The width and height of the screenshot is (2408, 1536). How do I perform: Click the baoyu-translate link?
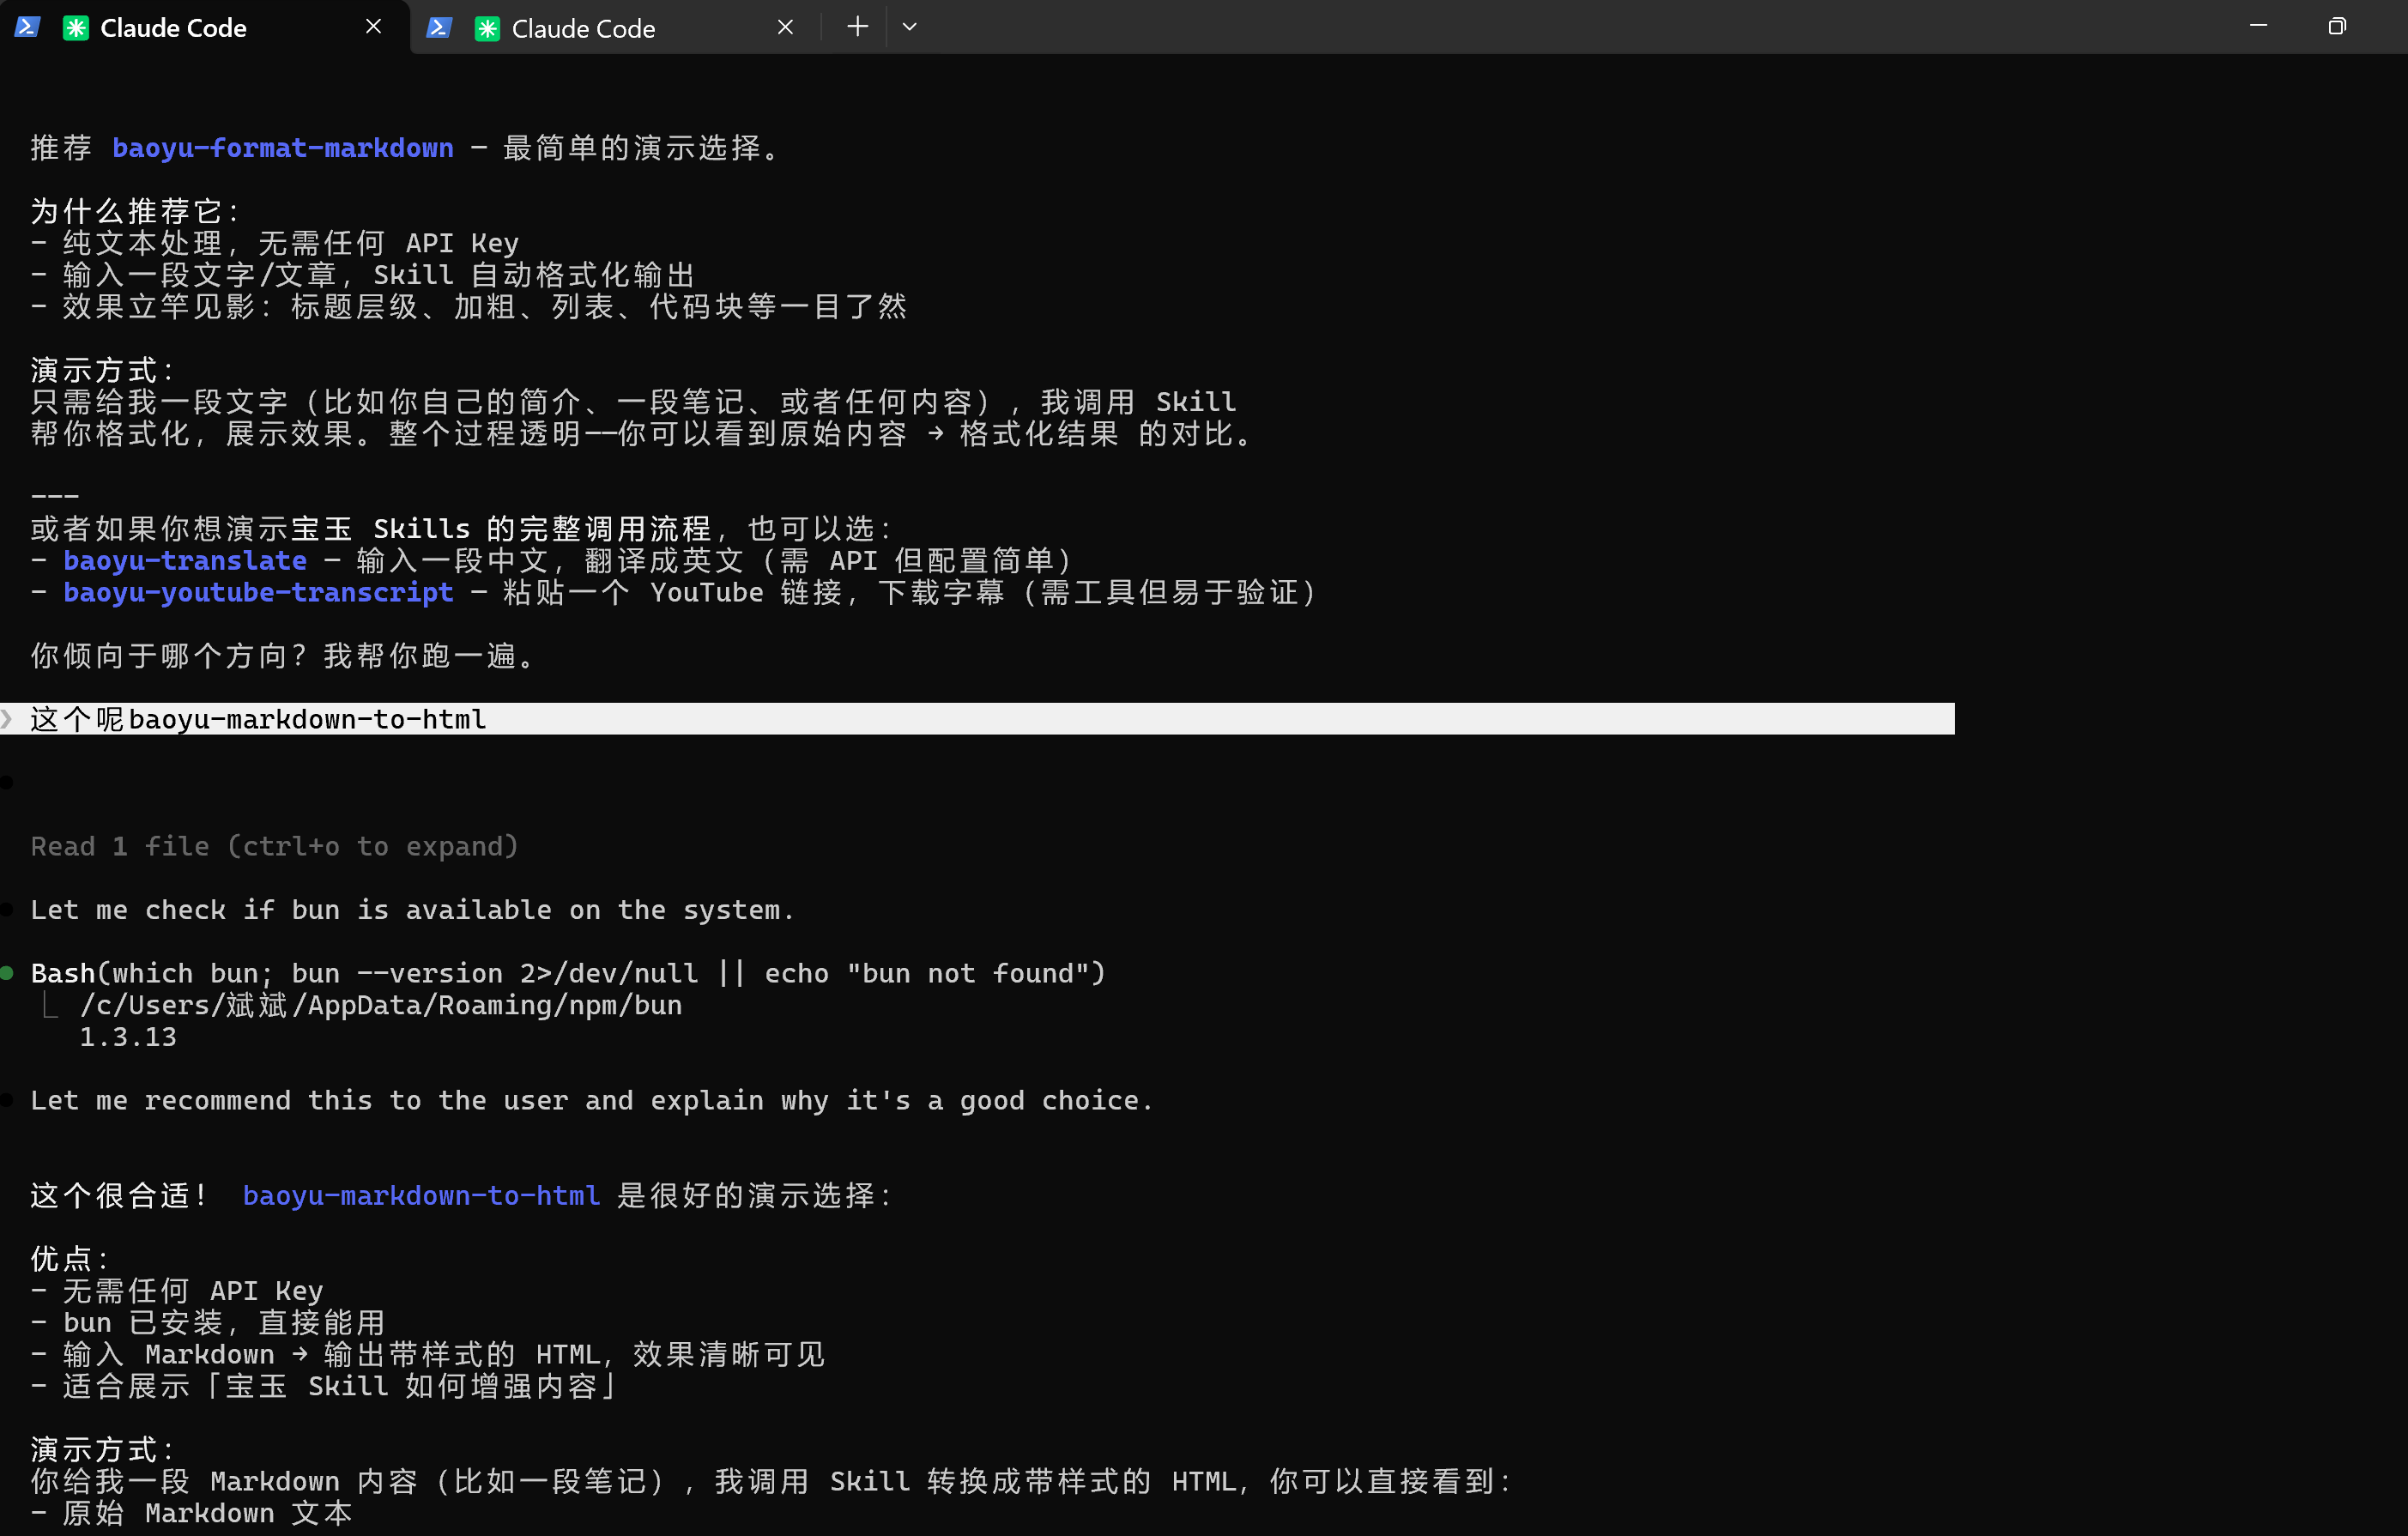[x=185, y=561]
